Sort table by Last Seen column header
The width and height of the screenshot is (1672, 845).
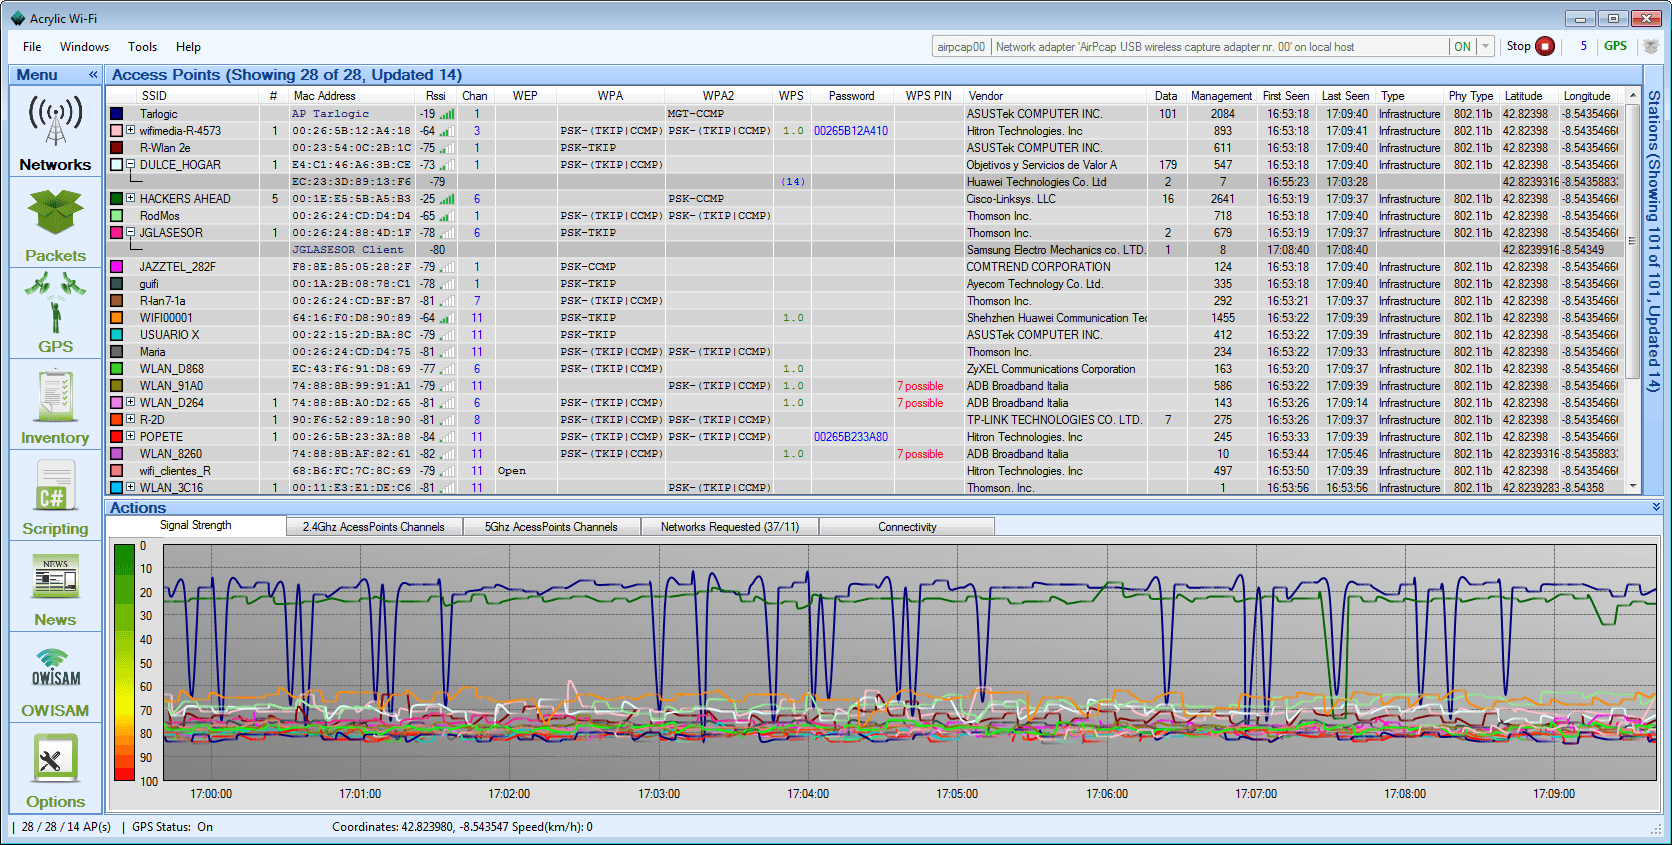pyautogui.click(x=1345, y=96)
